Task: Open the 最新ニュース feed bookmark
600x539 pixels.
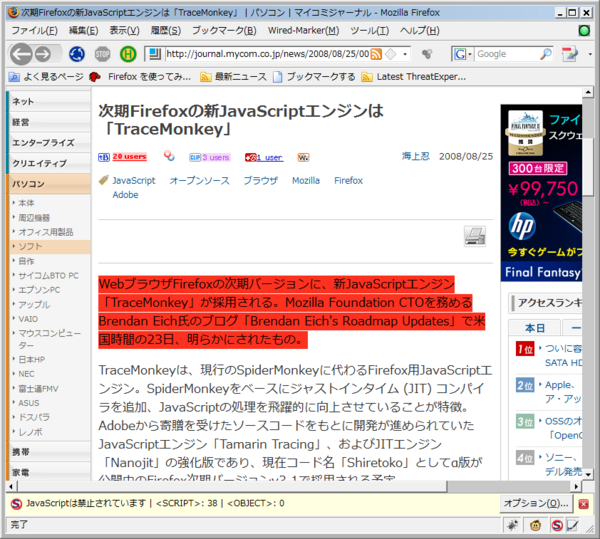Action: click(233, 77)
